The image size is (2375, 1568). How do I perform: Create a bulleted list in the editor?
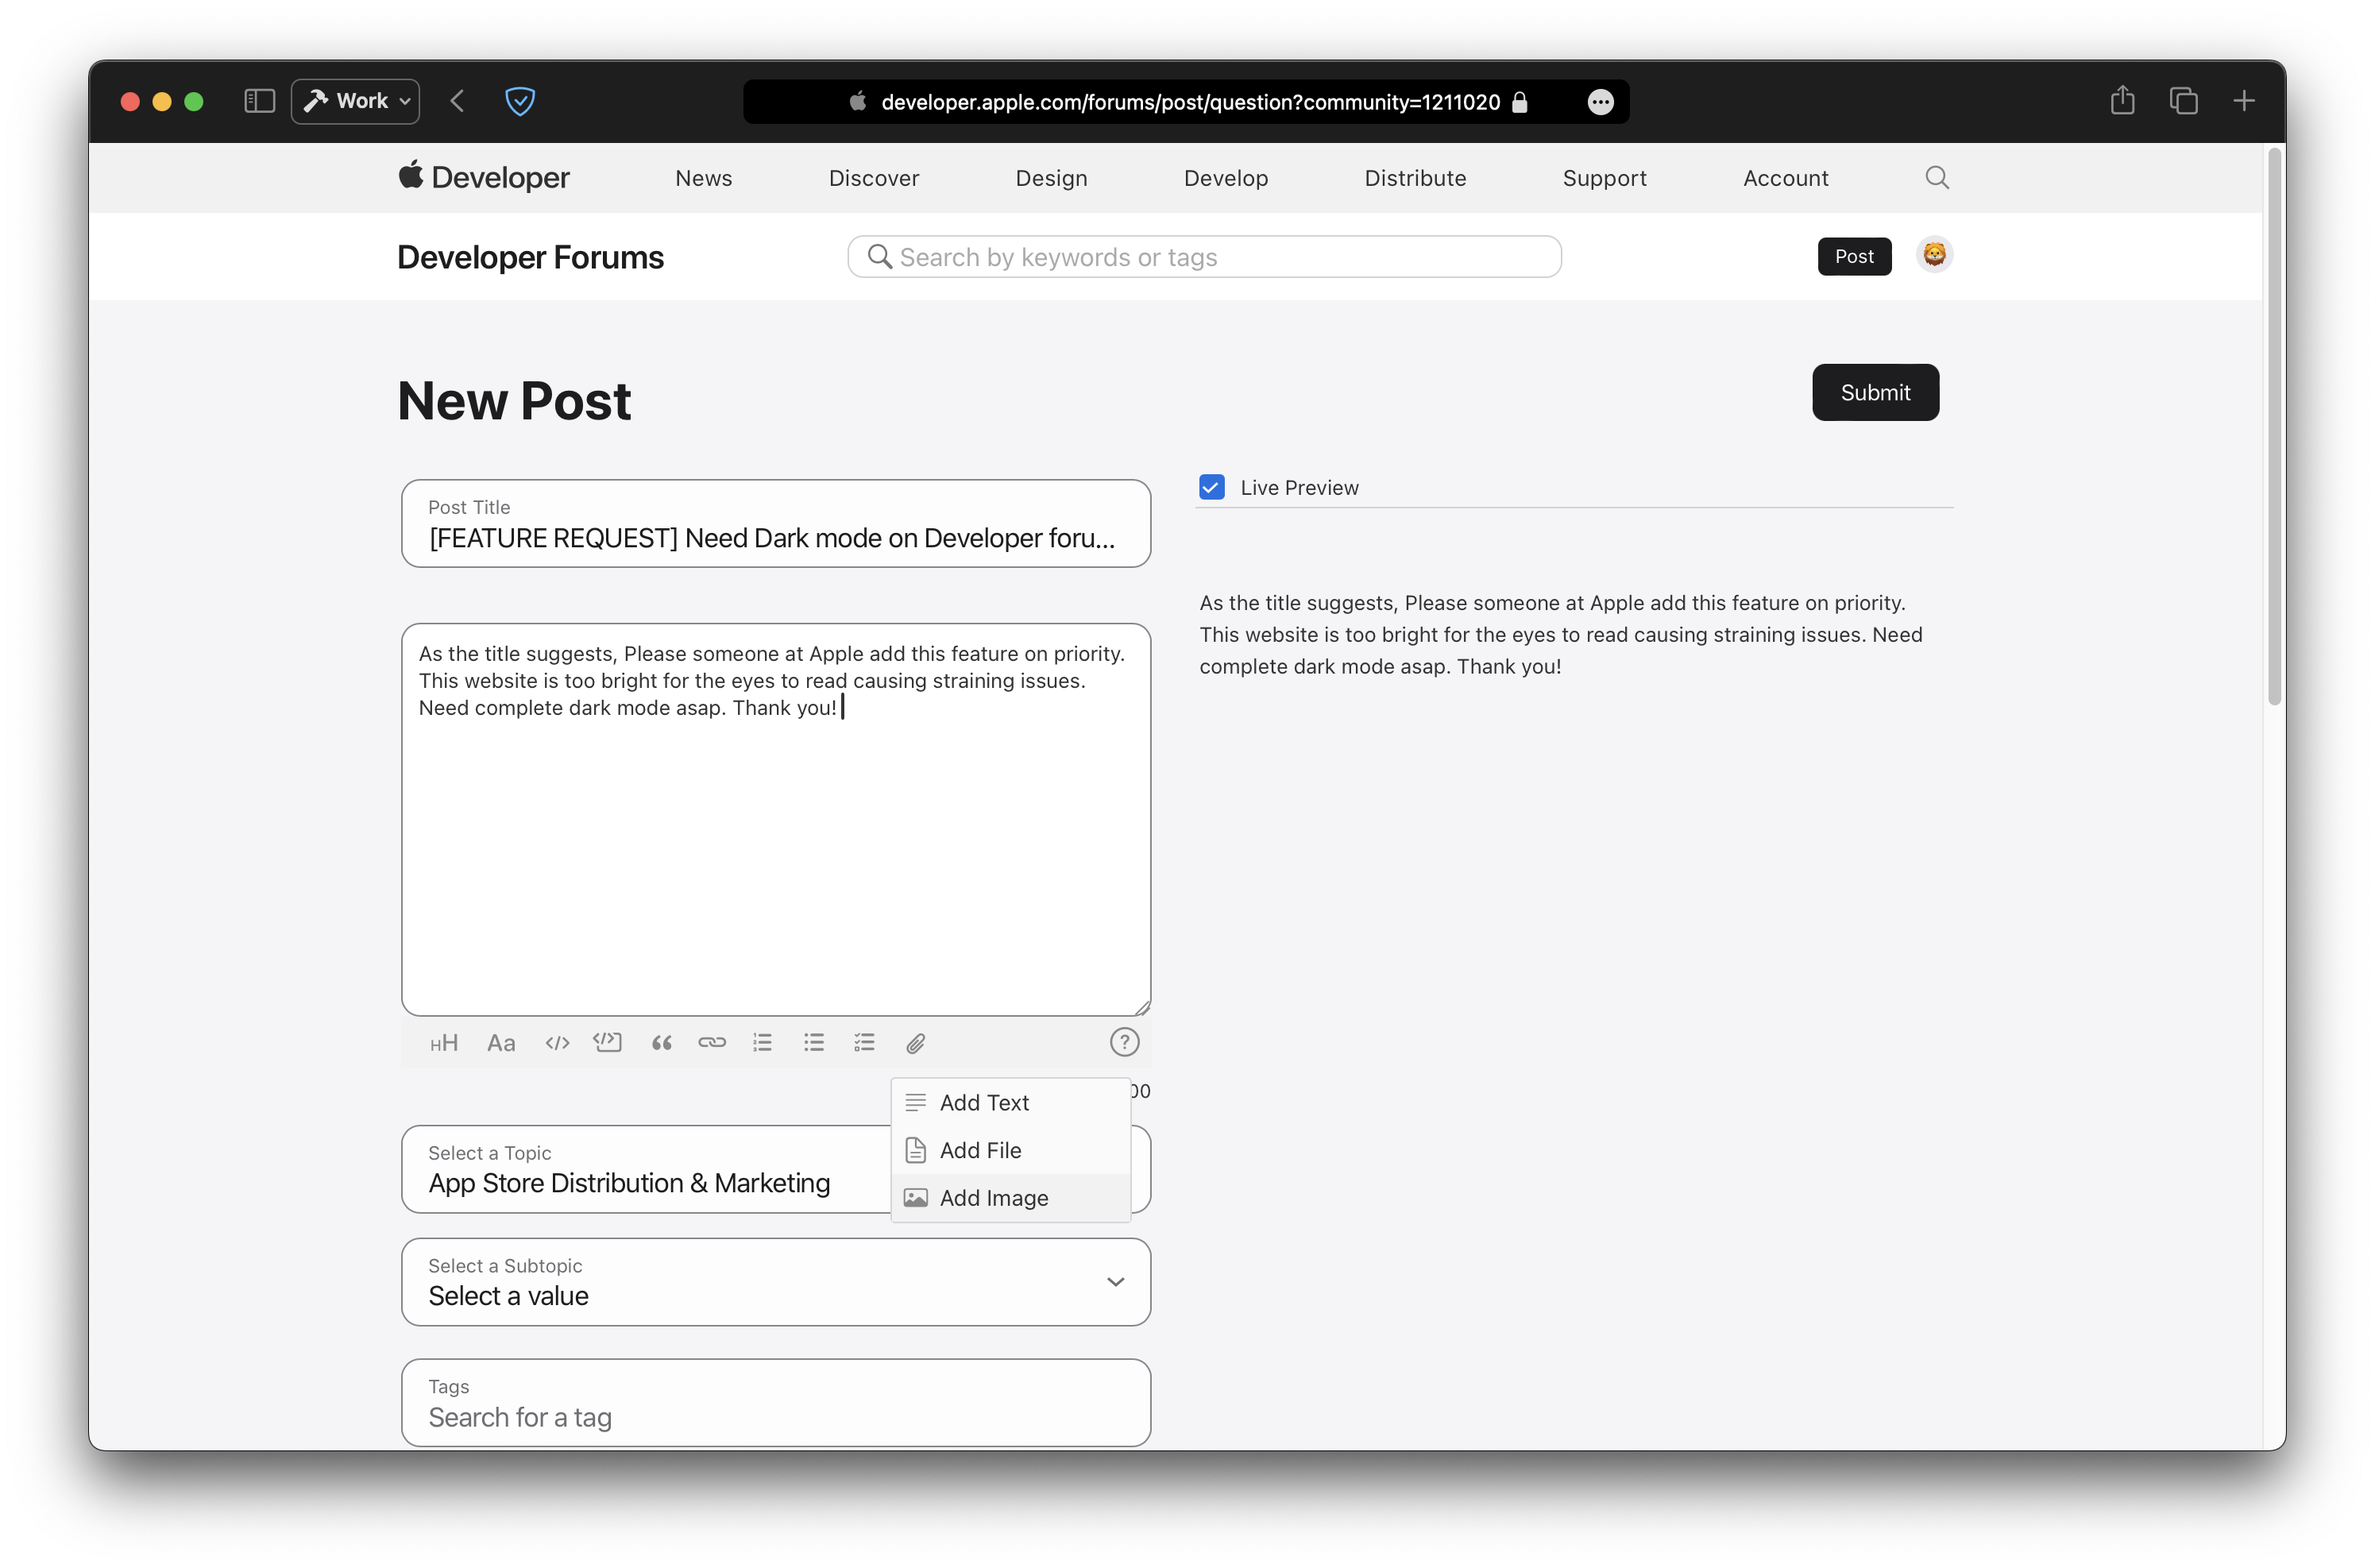[x=814, y=1043]
